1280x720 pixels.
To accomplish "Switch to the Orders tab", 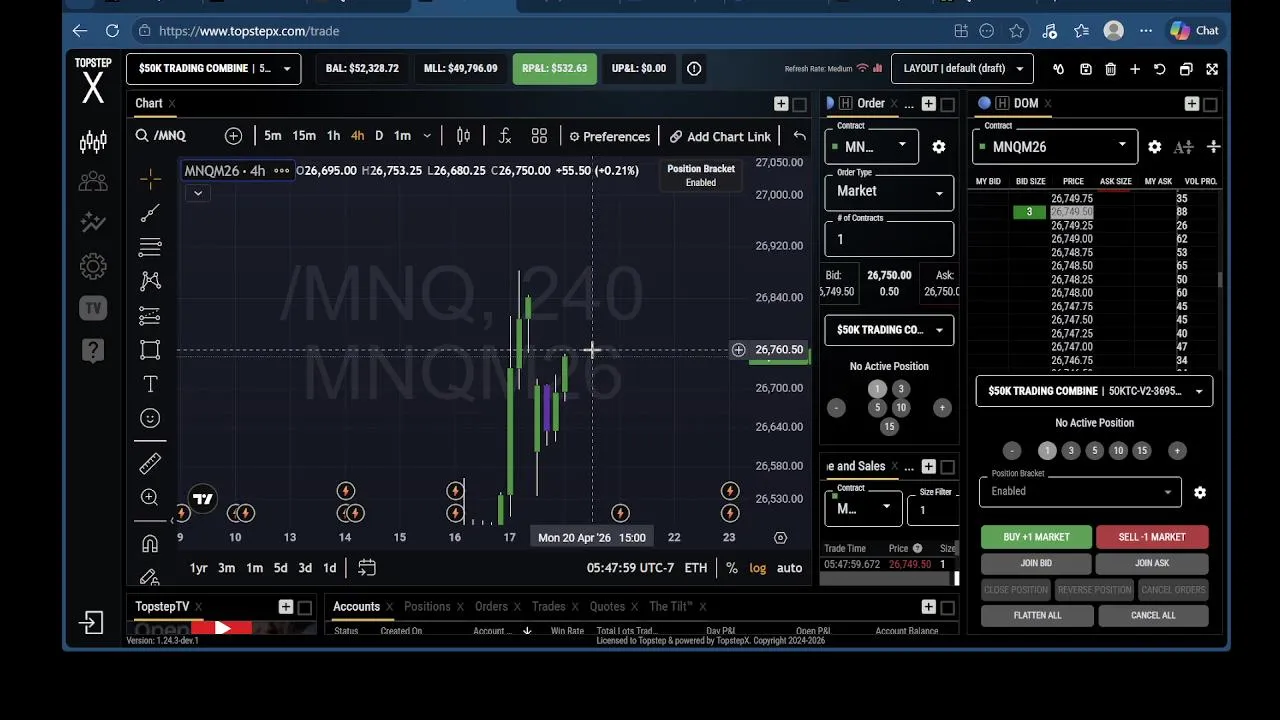I will coord(491,607).
